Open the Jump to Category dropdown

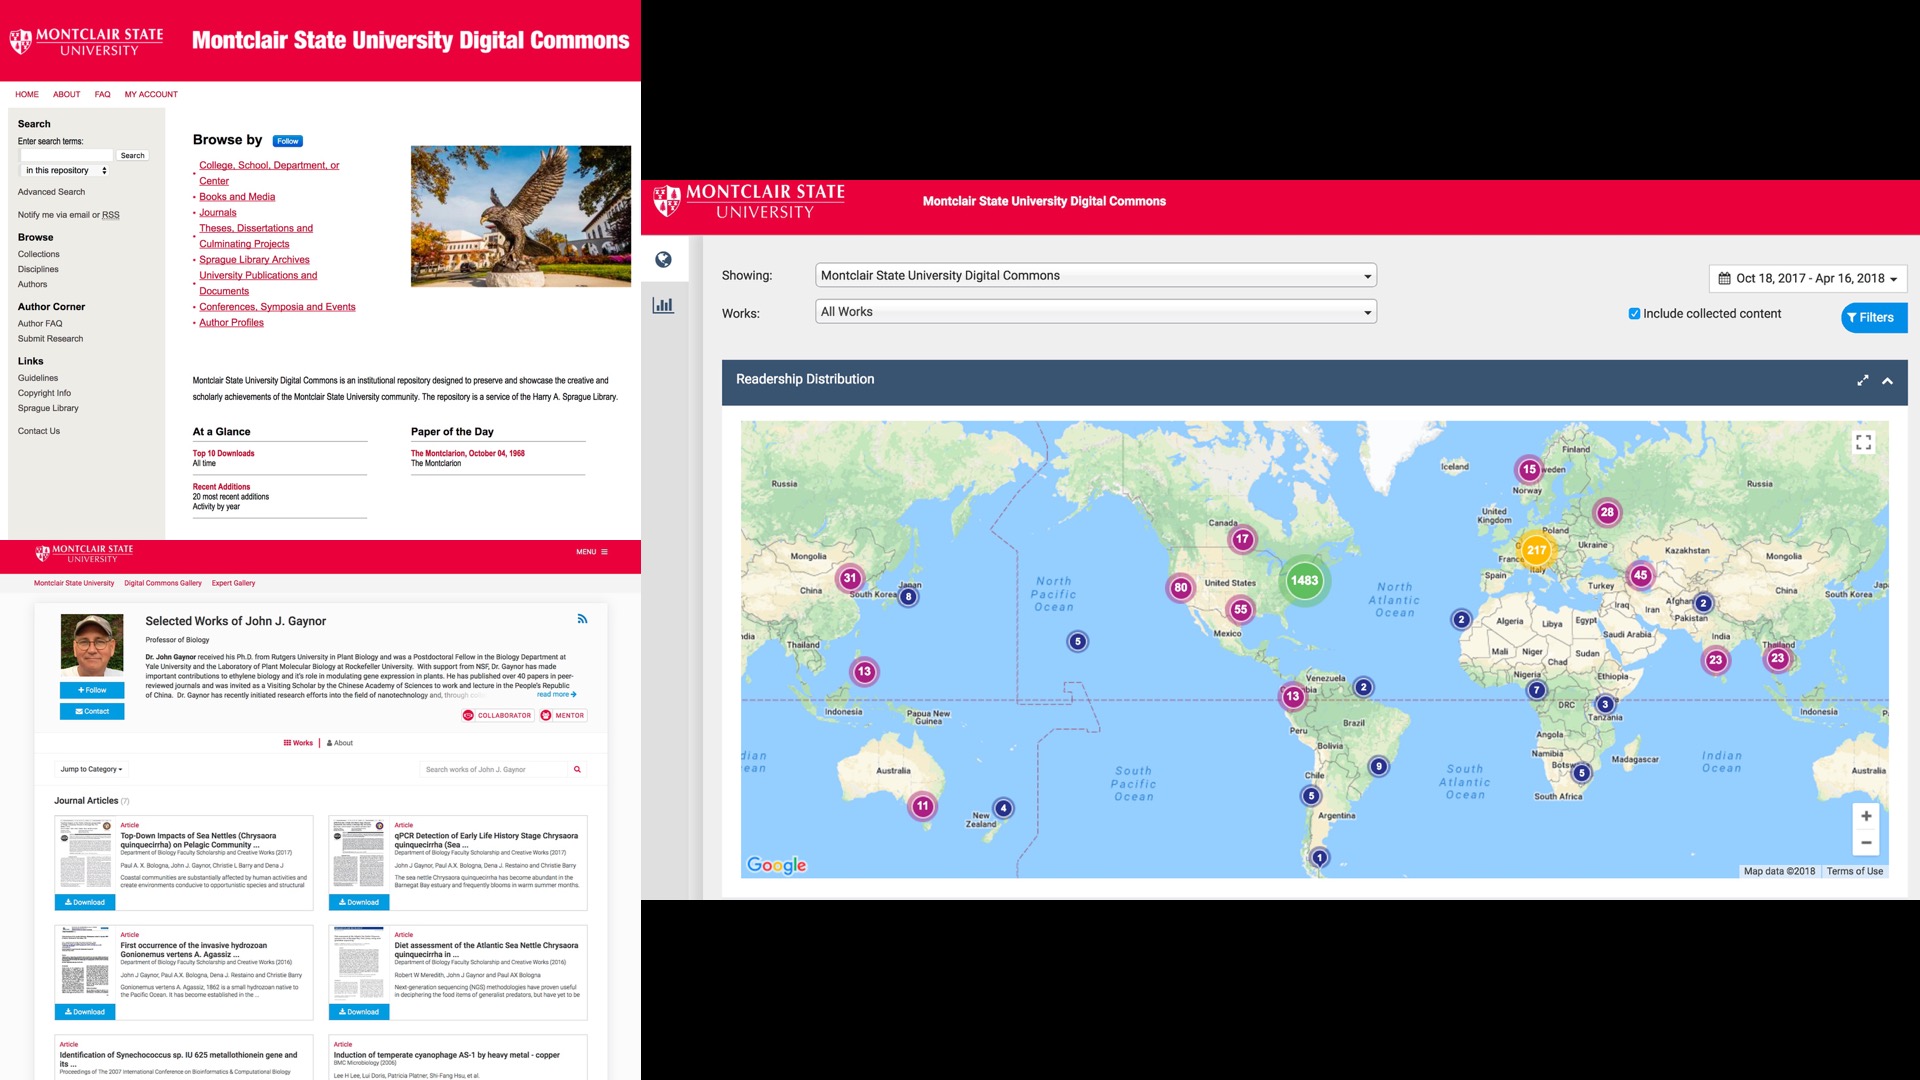(x=90, y=769)
